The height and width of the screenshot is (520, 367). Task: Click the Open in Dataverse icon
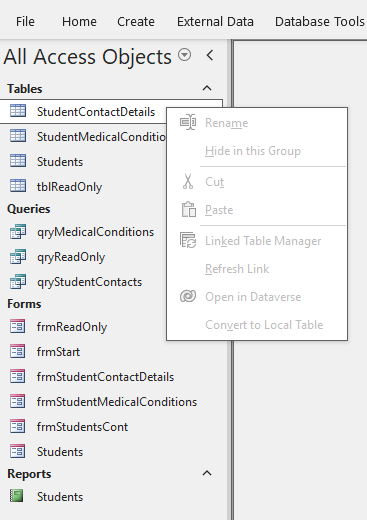pos(188,296)
